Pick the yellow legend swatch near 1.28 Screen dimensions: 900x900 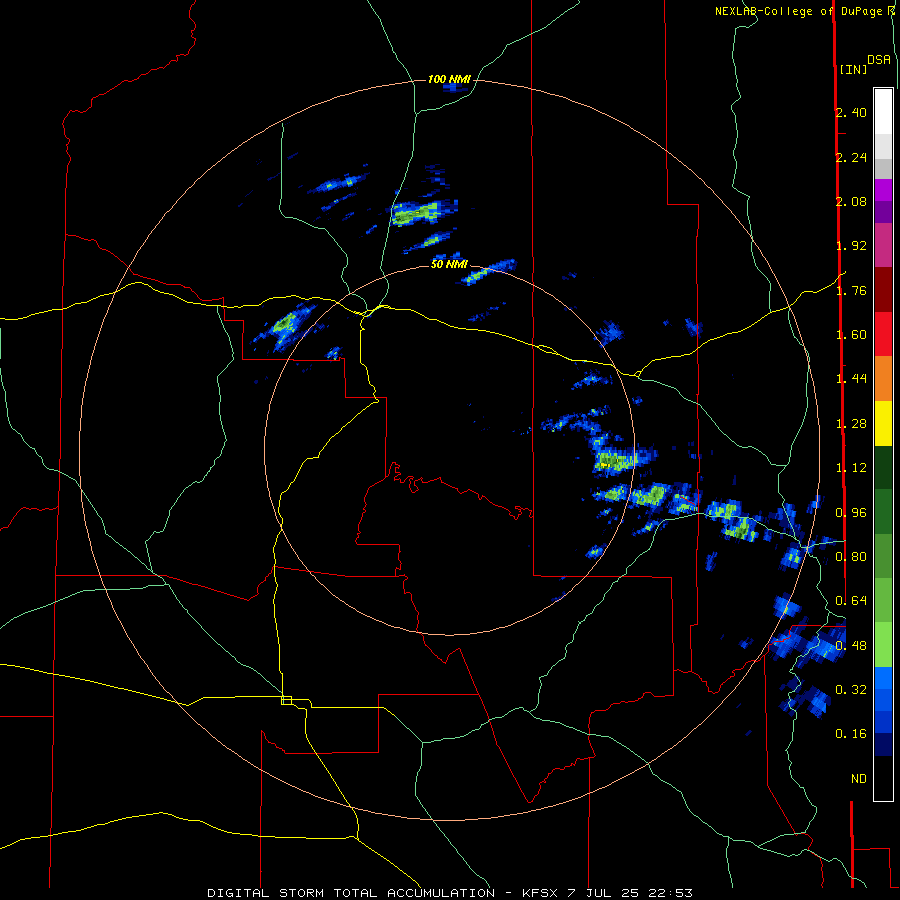click(x=883, y=423)
